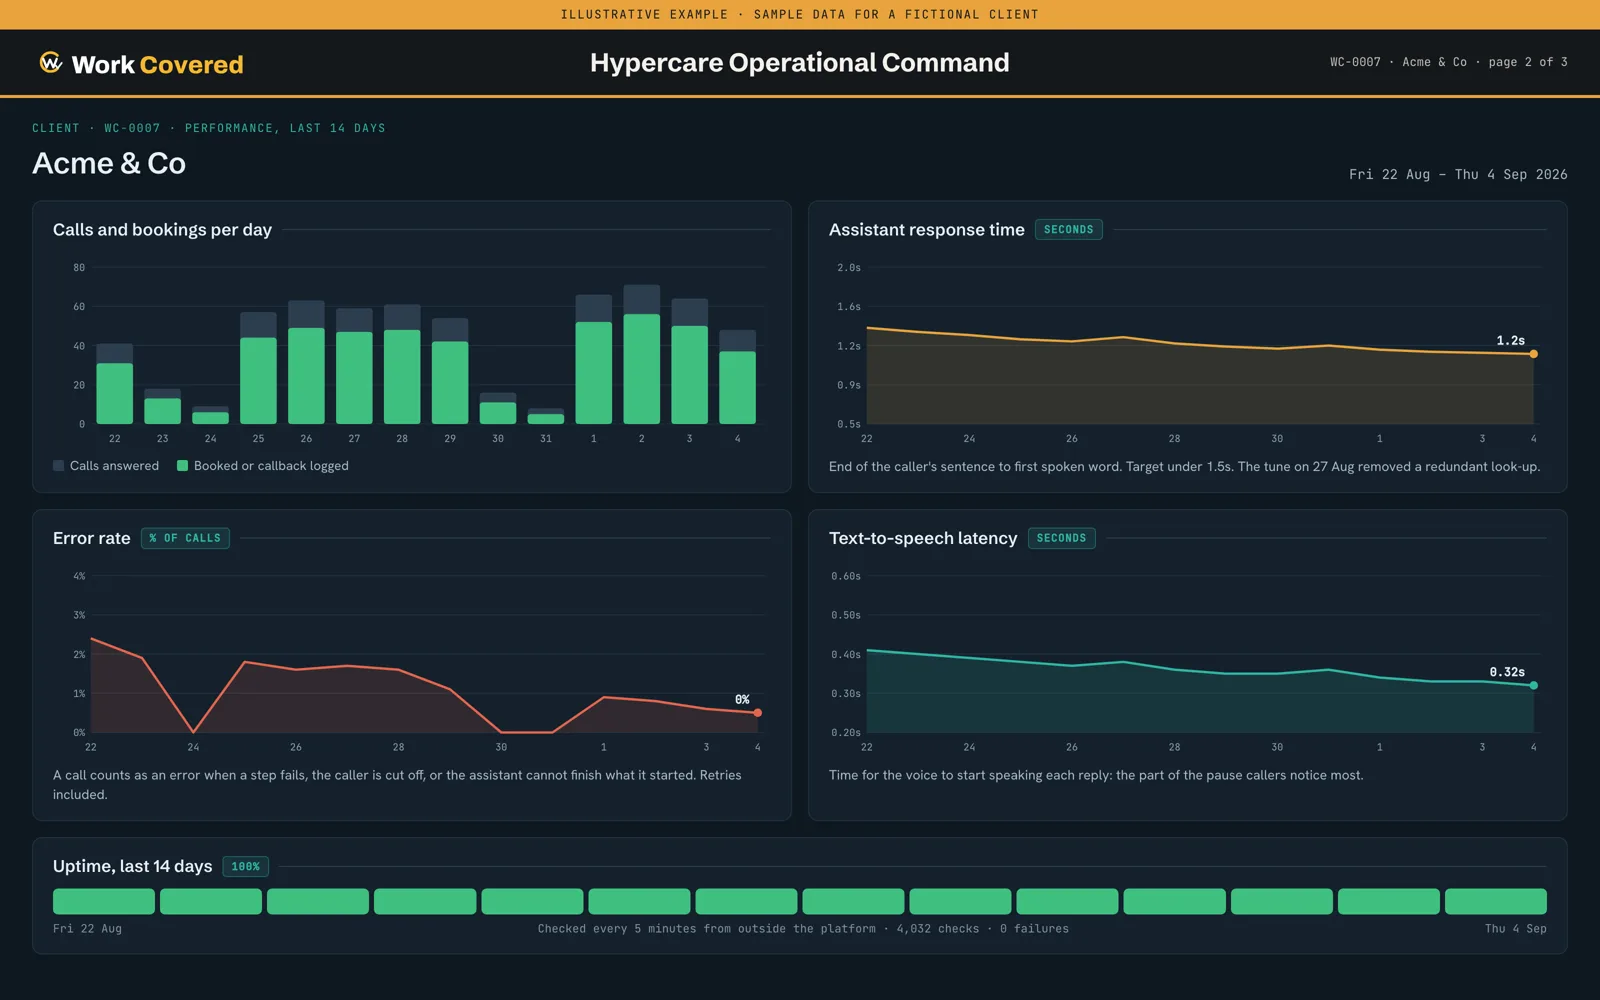Click the teal end-point dot on latency line
The width and height of the screenshot is (1600, 1000).
click(x=1533, y=685)
